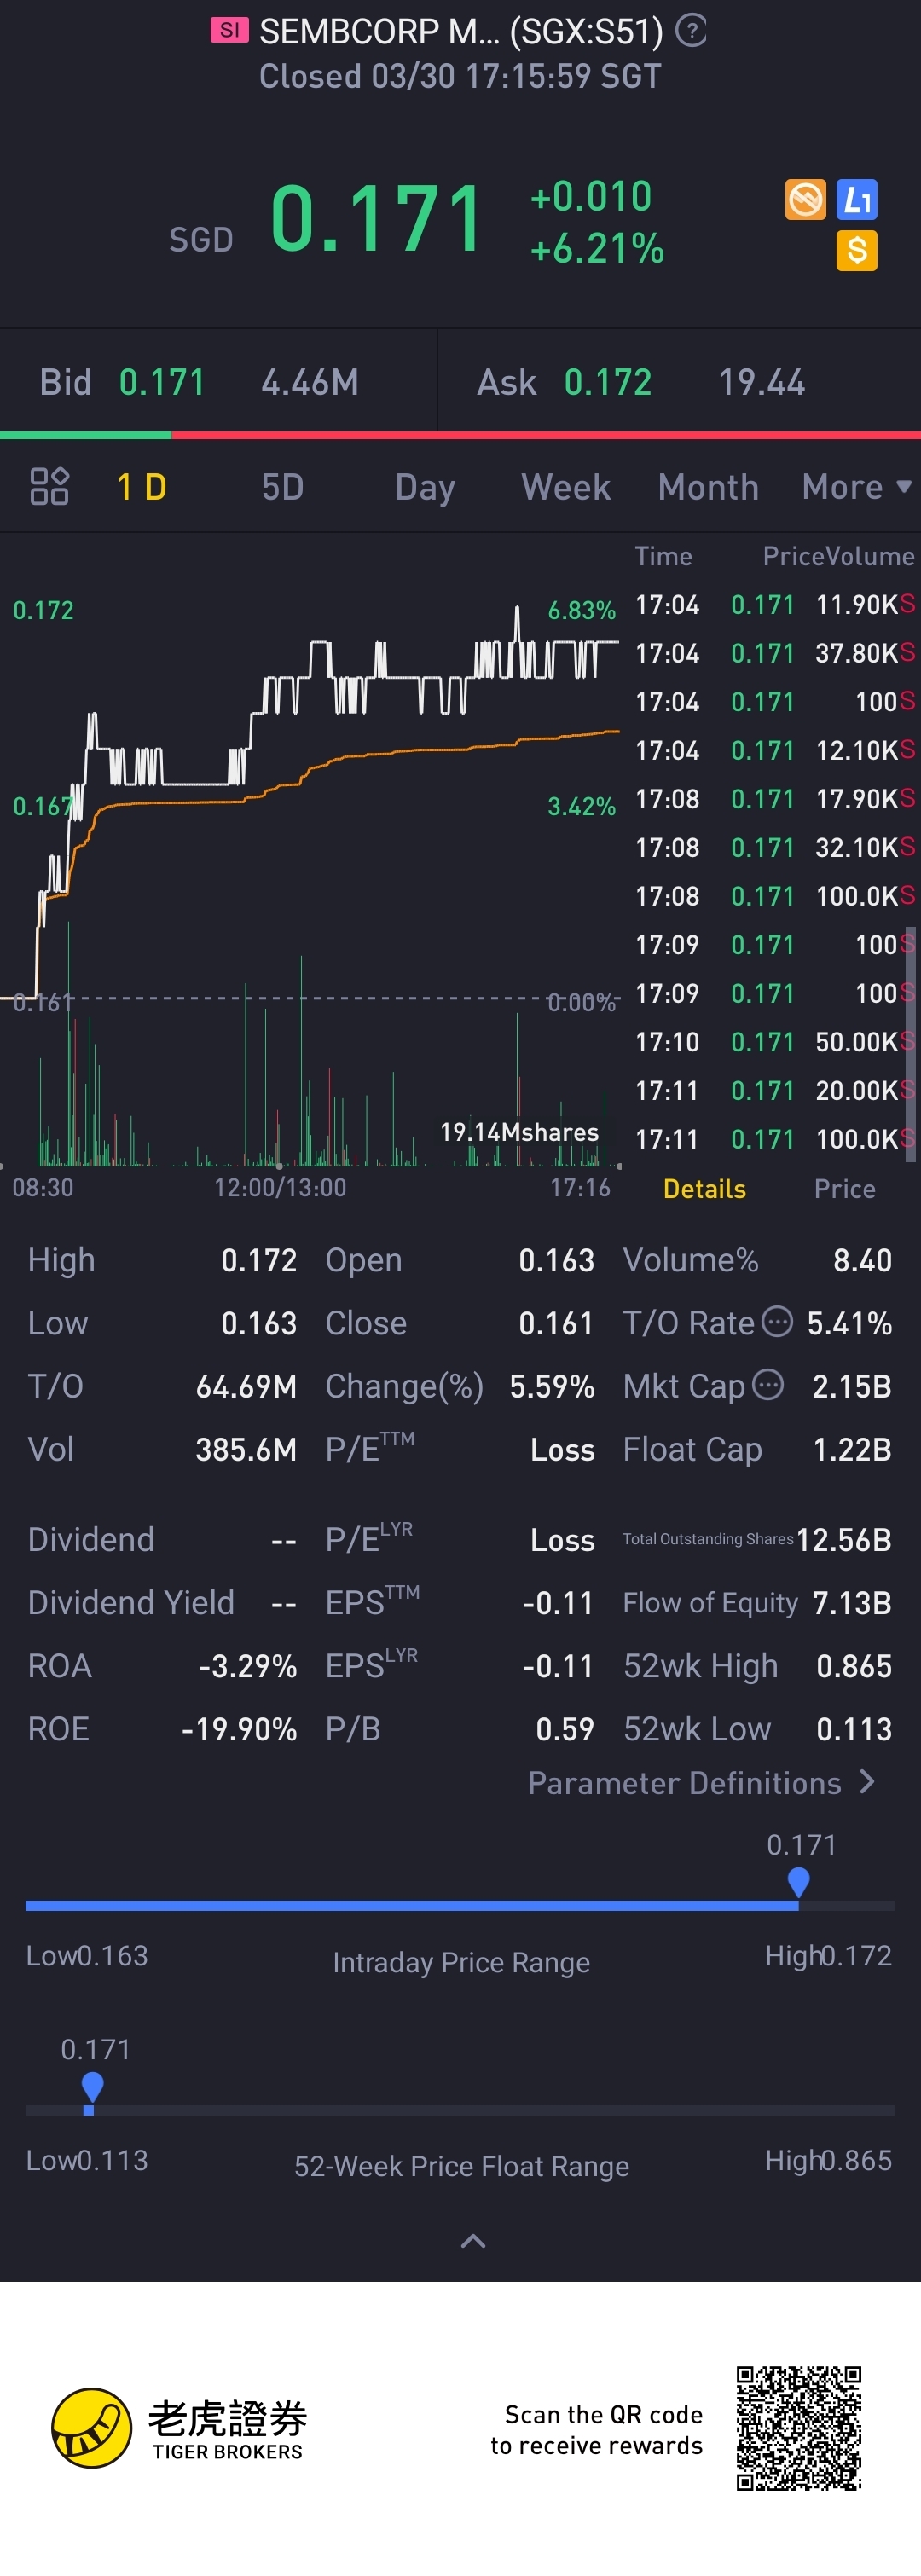Tap the 6.83% chart axis label

click(x=582, y=610)
